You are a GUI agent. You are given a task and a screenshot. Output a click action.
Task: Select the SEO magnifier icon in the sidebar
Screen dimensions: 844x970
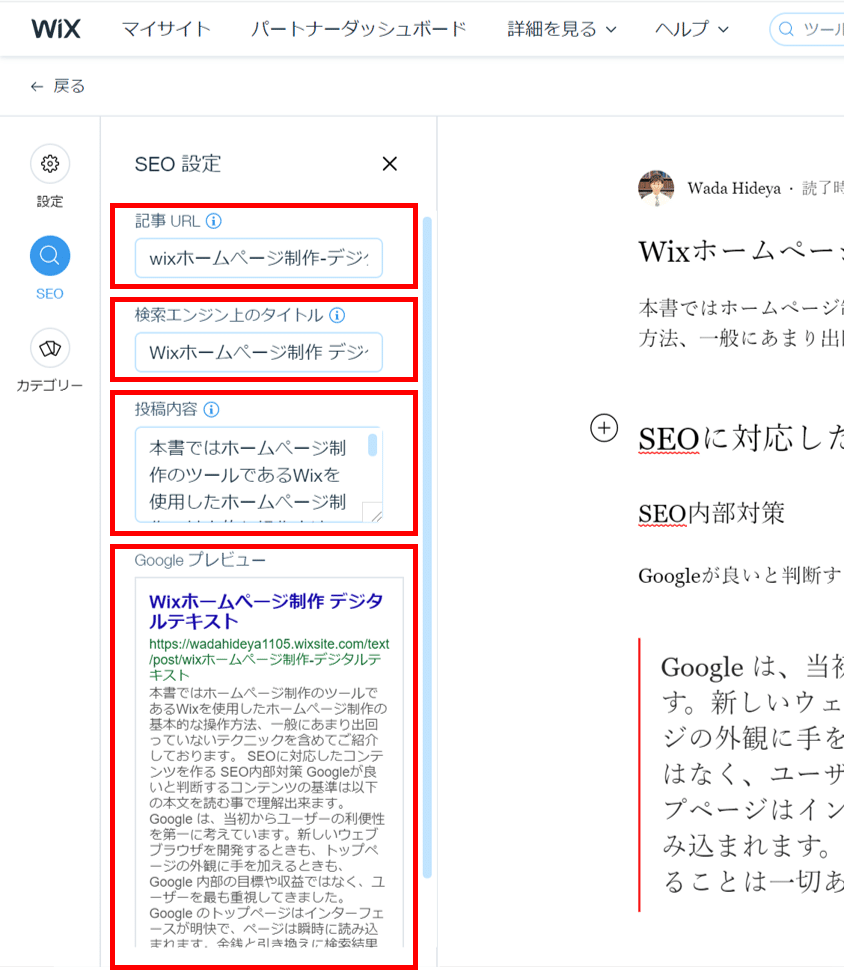[x=49, y=257]
